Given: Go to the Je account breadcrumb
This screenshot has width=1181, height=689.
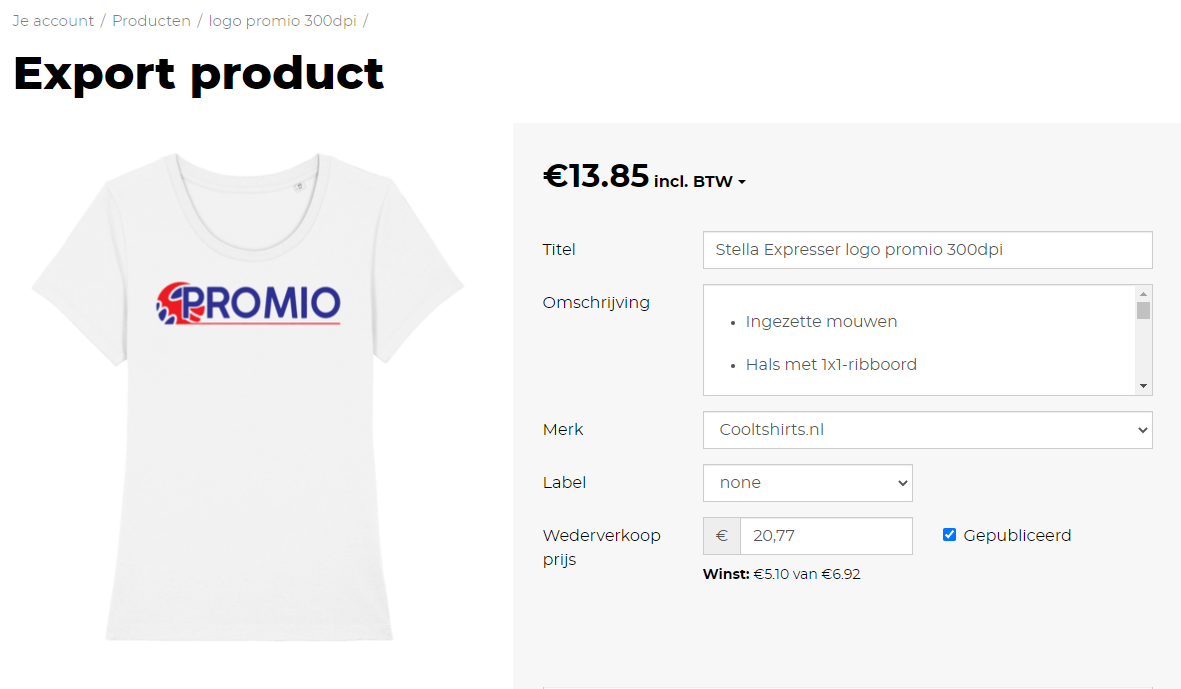Looking at the screenshot, I should [x=53, y=21].
